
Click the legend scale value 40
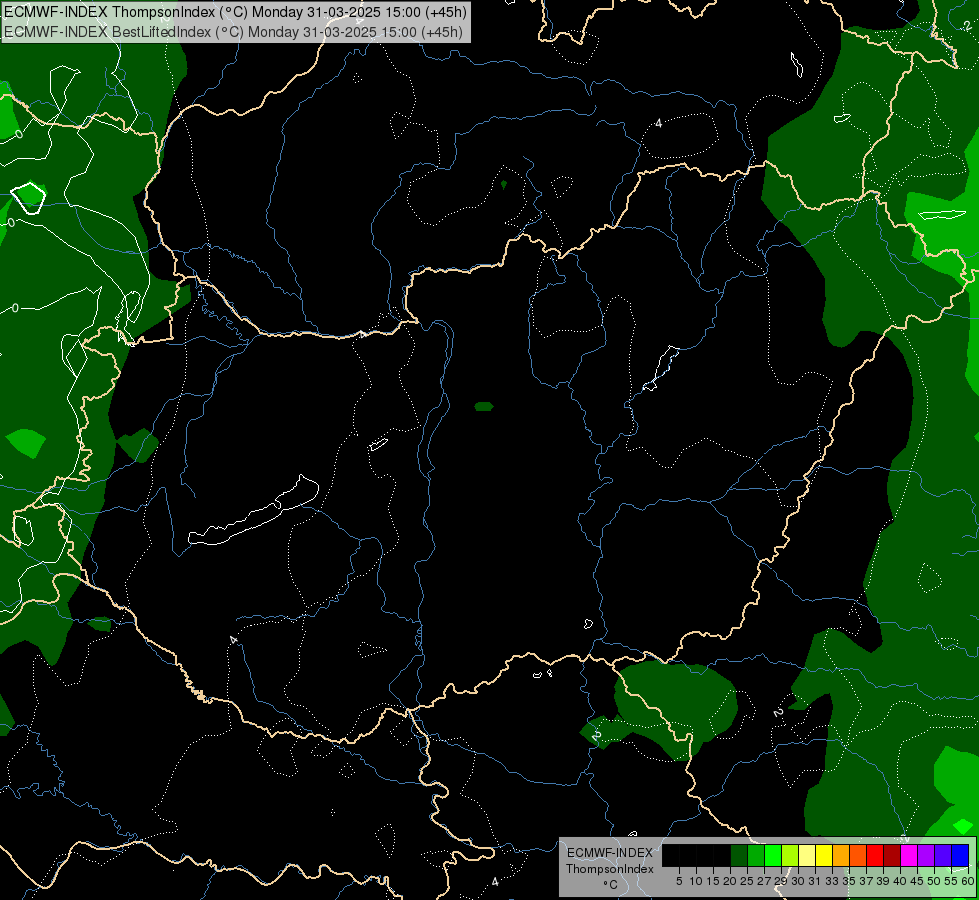point(900,881)
